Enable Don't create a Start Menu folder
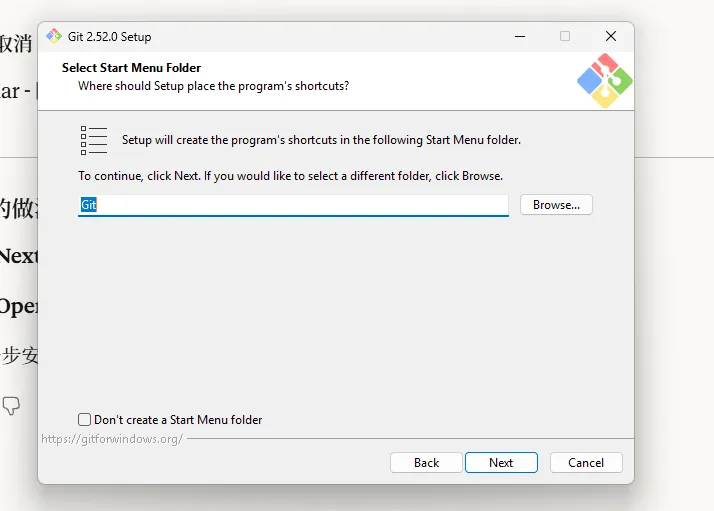This screenshot has width=714, height=511. (x=84, y=419)
